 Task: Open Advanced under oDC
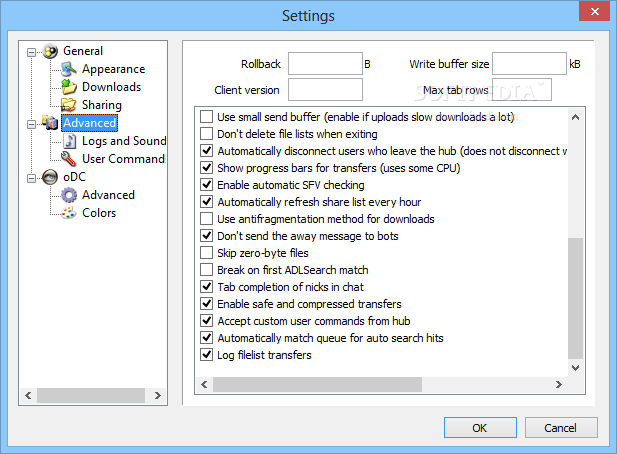click(108, 195)
